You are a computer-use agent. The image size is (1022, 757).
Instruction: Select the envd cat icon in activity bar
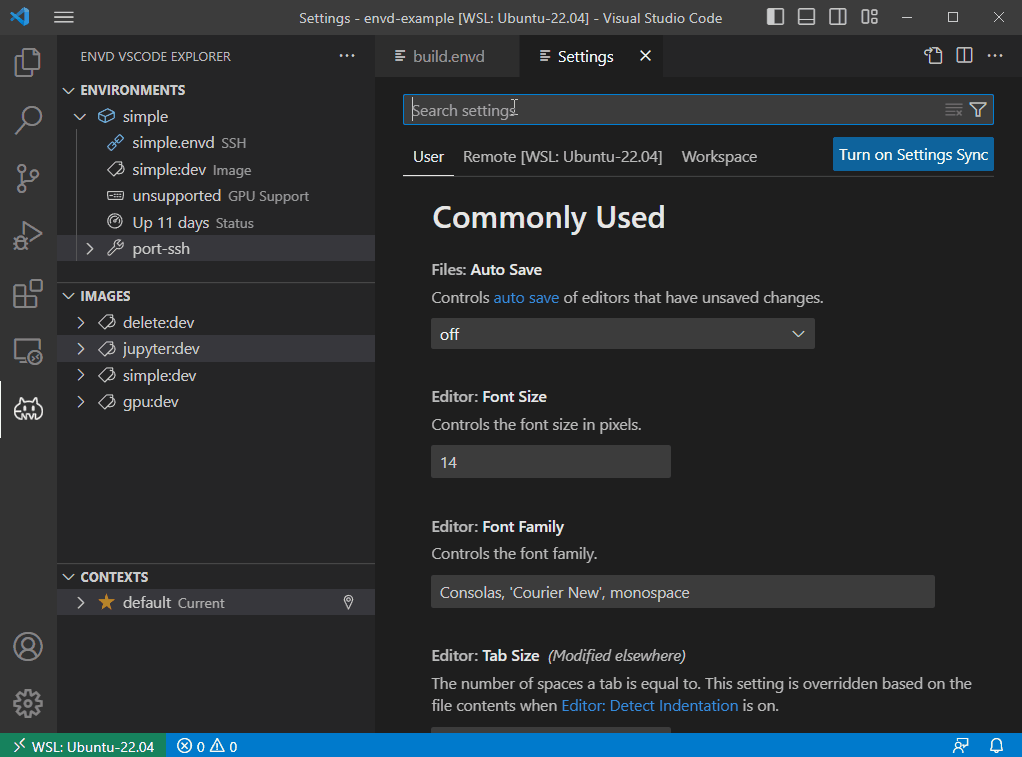coord(27,409)
